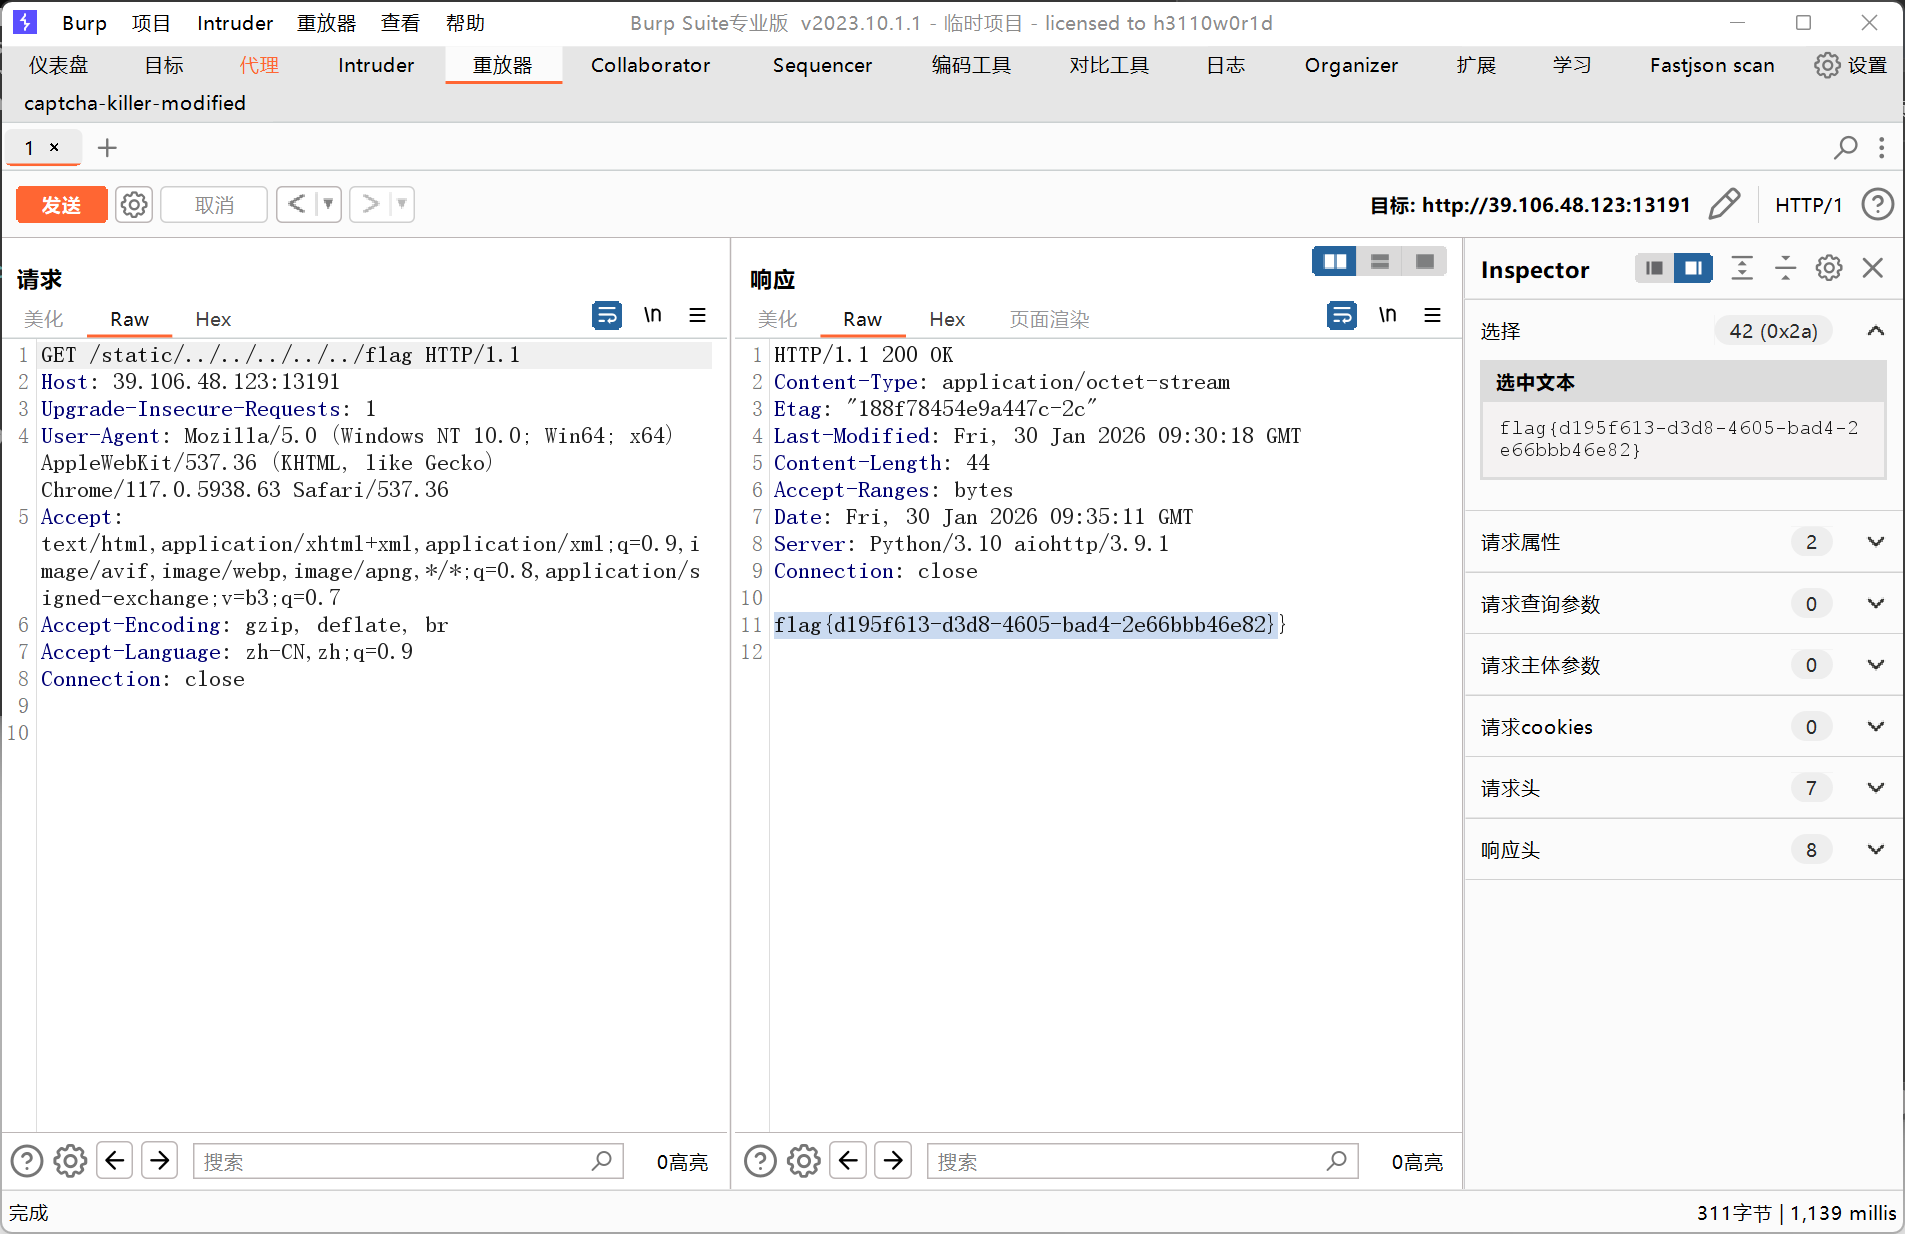This screenshot has height=1234, width=1905.
Task: Expand all Inspector sections
Action: pos(1742,268)
